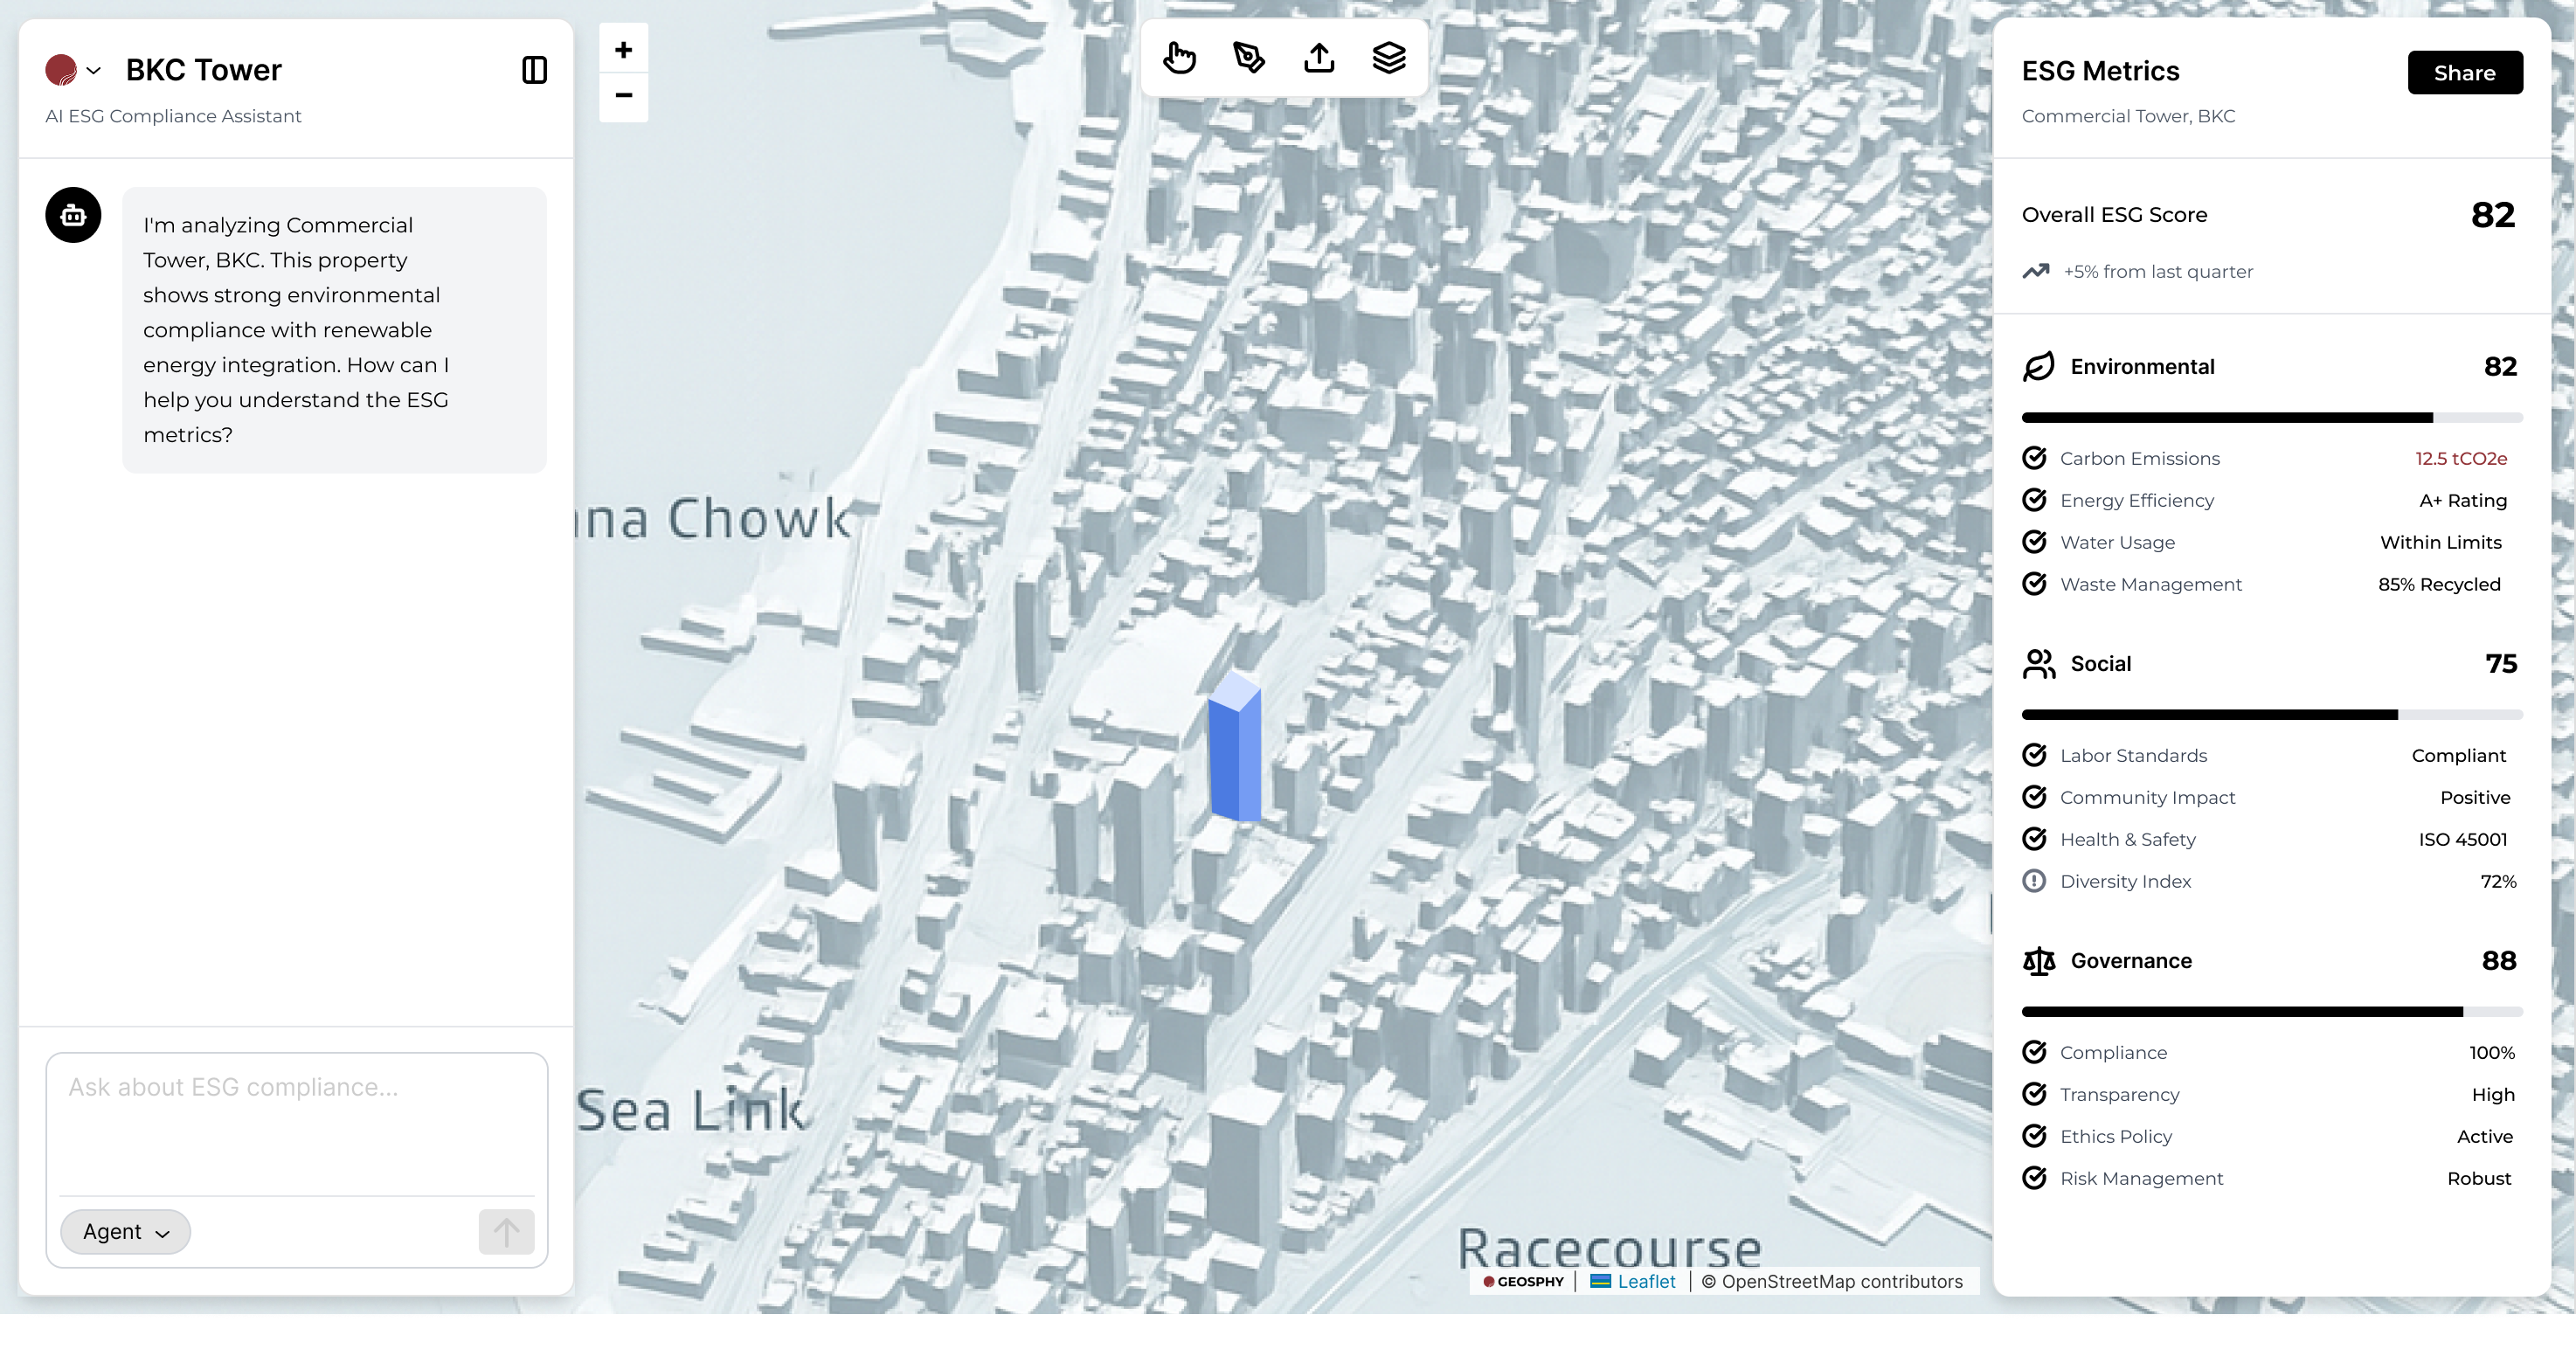Click the Geosphy logo in map attribution
Viewport: 2576px width, 1356px height.
click(x=1523, y=1281)
